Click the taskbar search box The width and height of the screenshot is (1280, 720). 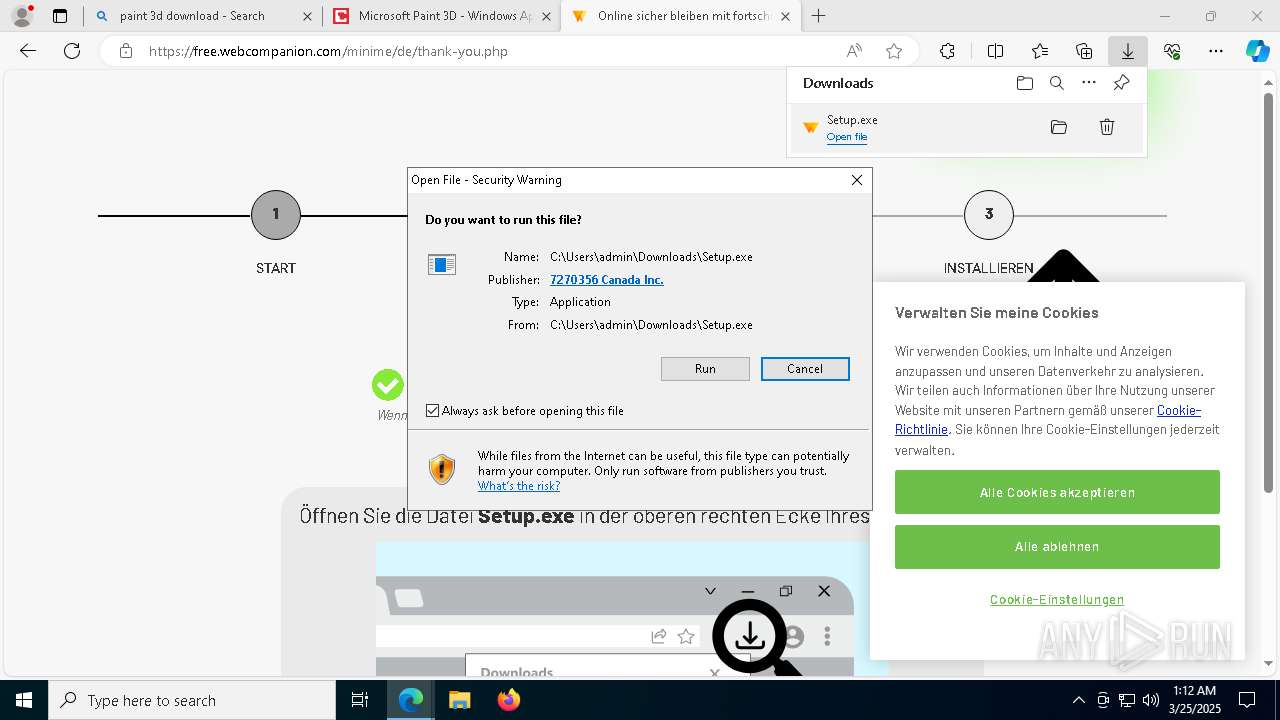pyautogui.click(x=192, y=700)
